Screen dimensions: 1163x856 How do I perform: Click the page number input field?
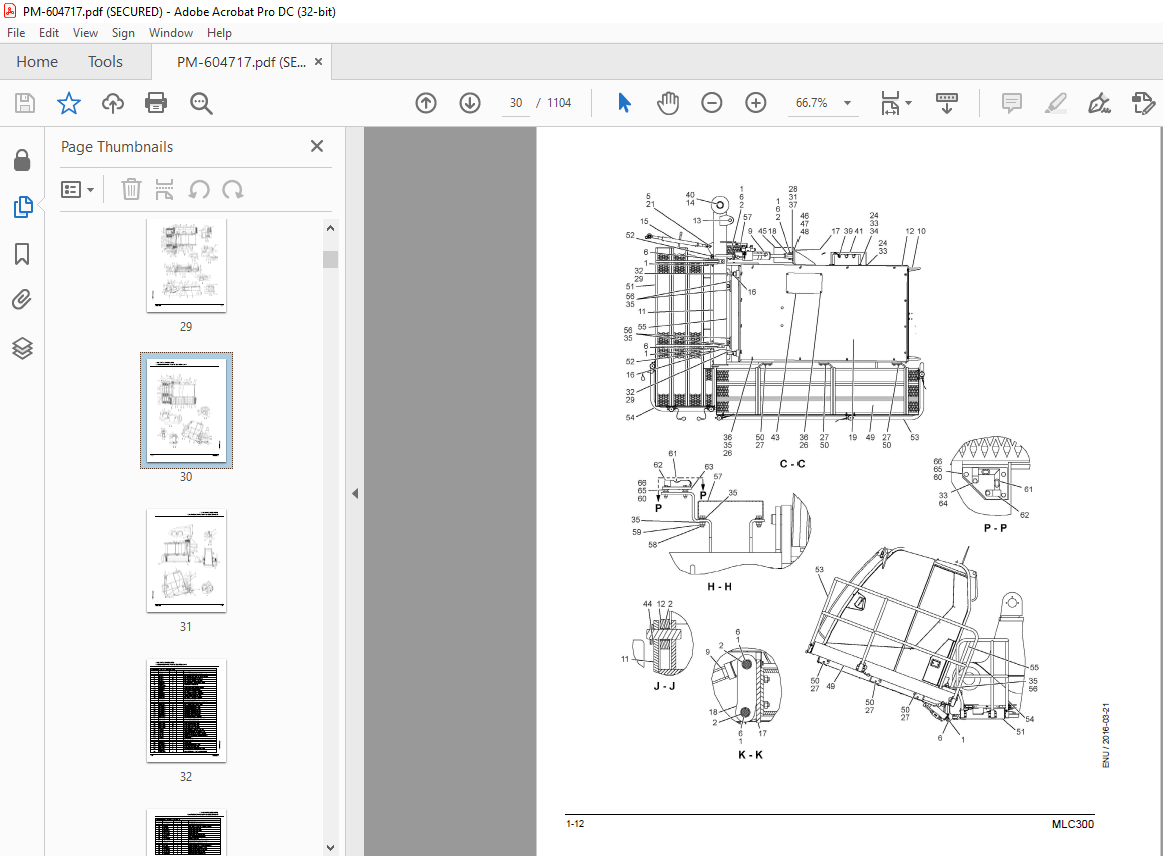[516, 103]
